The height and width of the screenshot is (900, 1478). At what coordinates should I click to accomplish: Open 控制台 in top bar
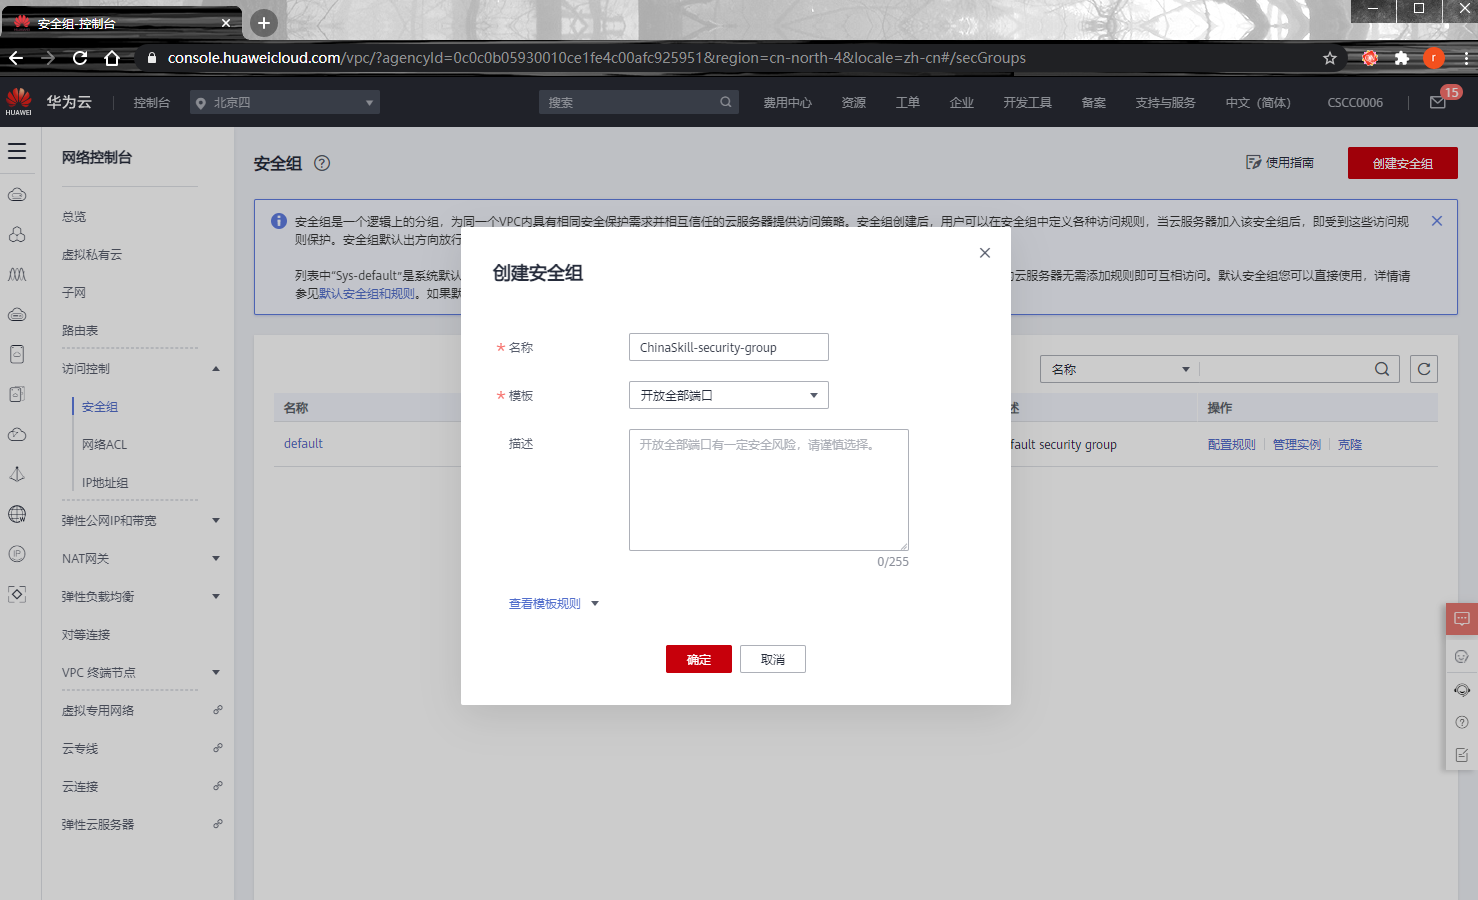click(x=152, y=102)
